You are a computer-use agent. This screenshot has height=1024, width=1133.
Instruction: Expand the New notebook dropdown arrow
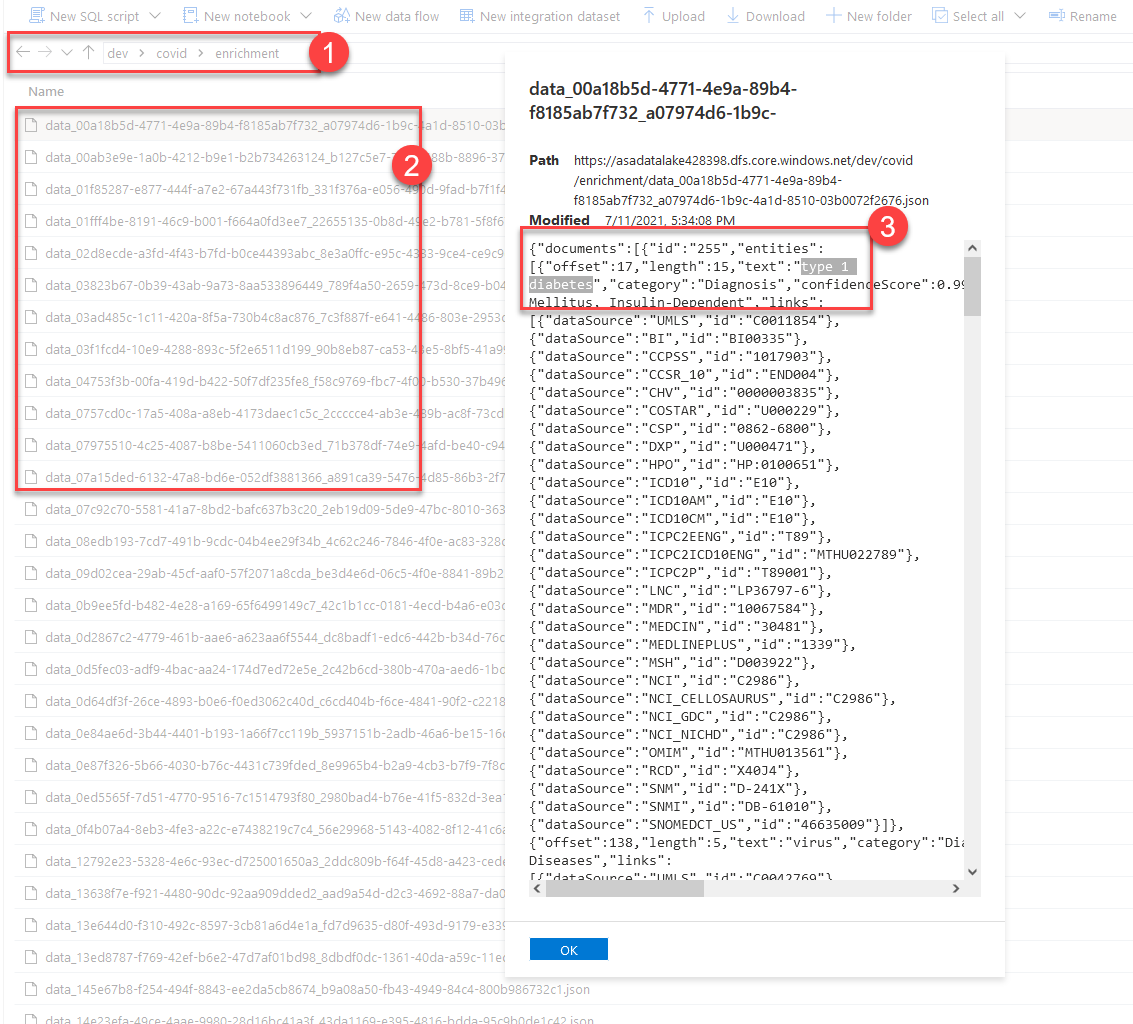point(306,16)
